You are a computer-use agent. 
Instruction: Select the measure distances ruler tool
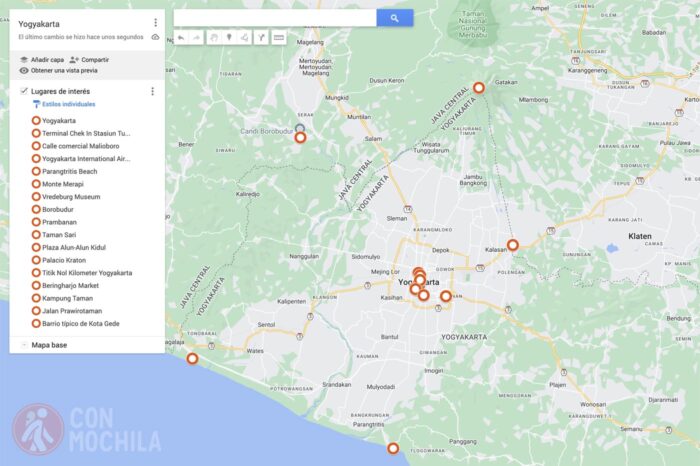click(279, 38)
